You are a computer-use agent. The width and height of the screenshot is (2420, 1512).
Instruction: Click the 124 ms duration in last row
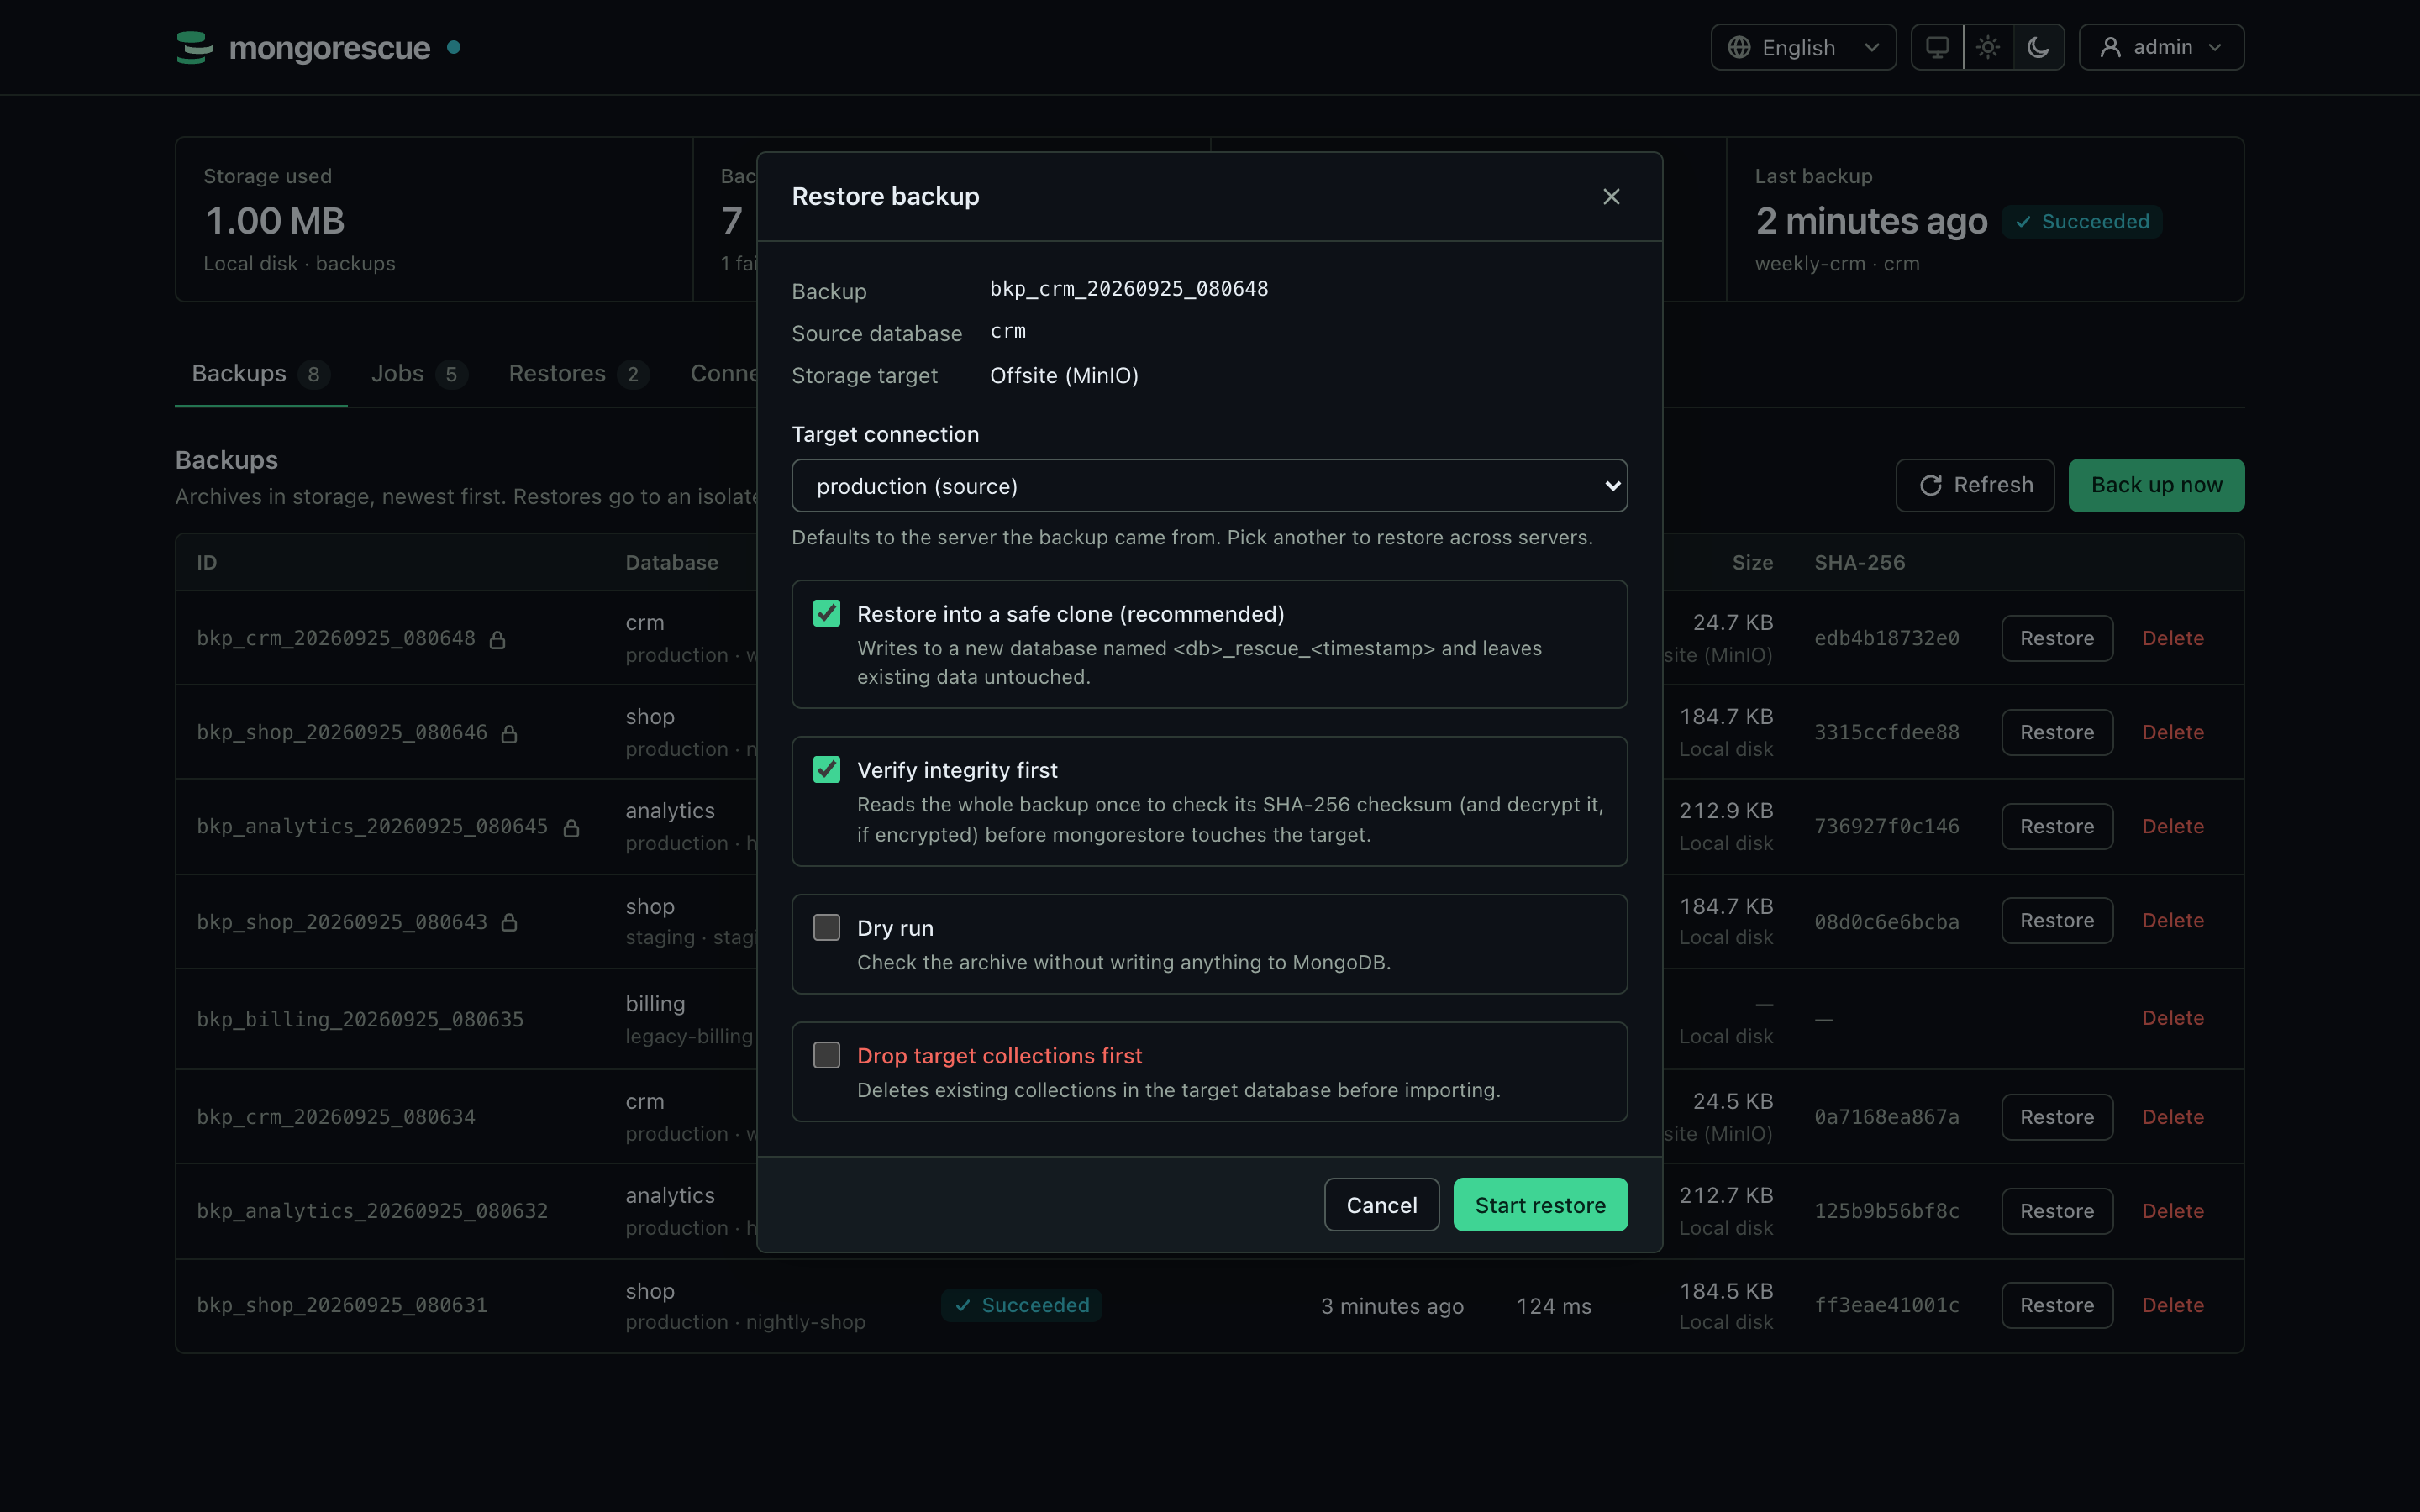coord(1553,1306)
